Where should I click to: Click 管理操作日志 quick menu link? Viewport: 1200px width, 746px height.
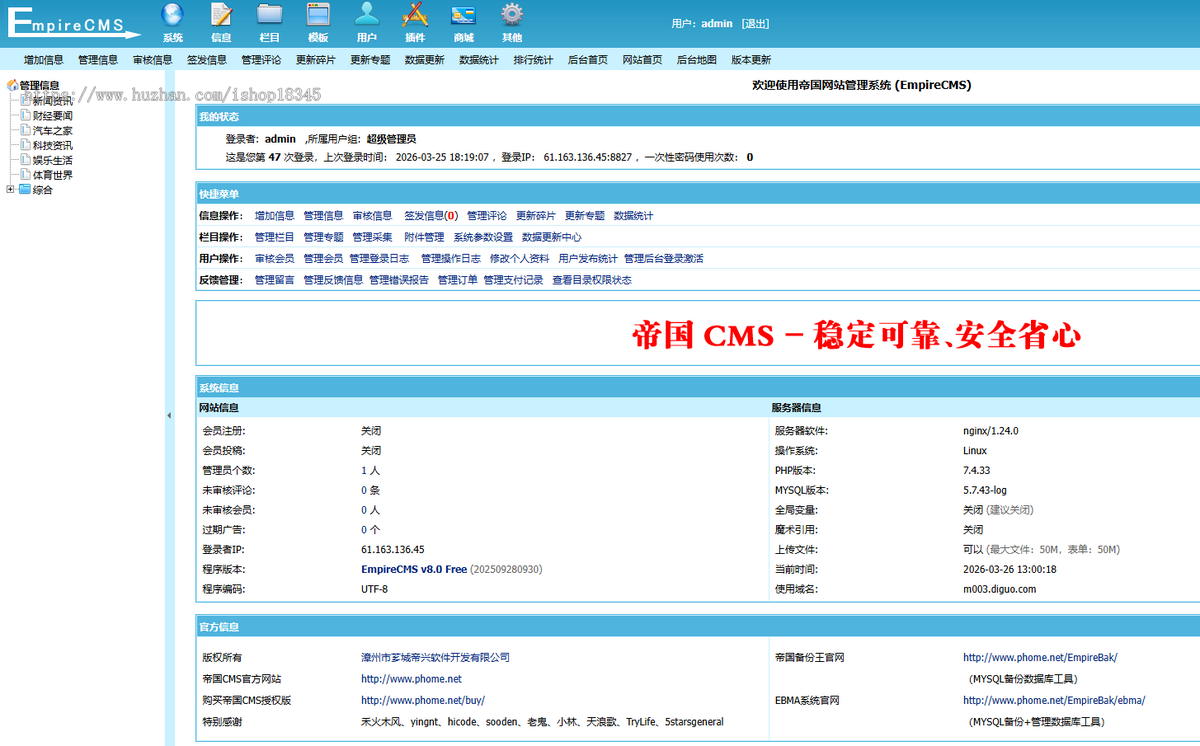(450, 258)
